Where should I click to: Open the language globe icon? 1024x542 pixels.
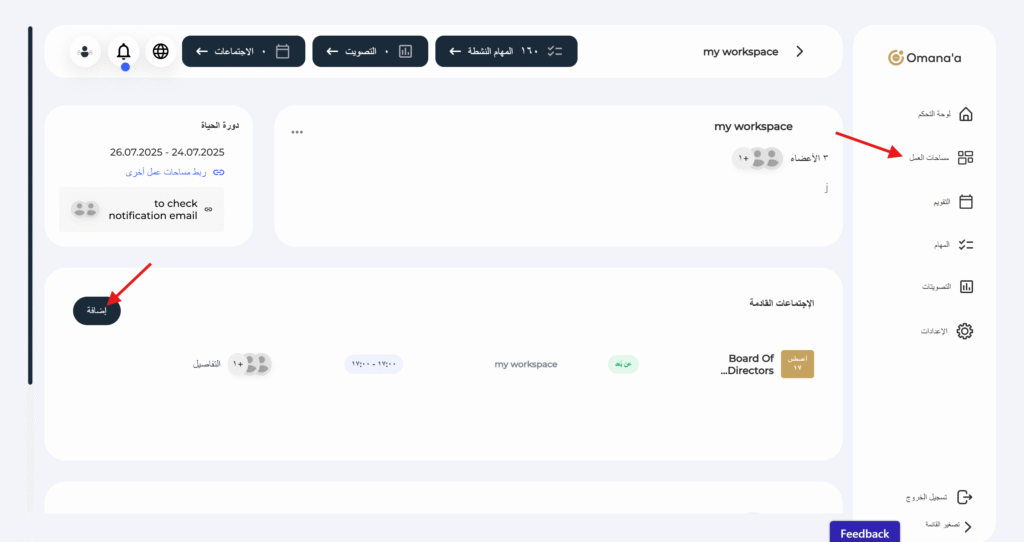(161, 51)
